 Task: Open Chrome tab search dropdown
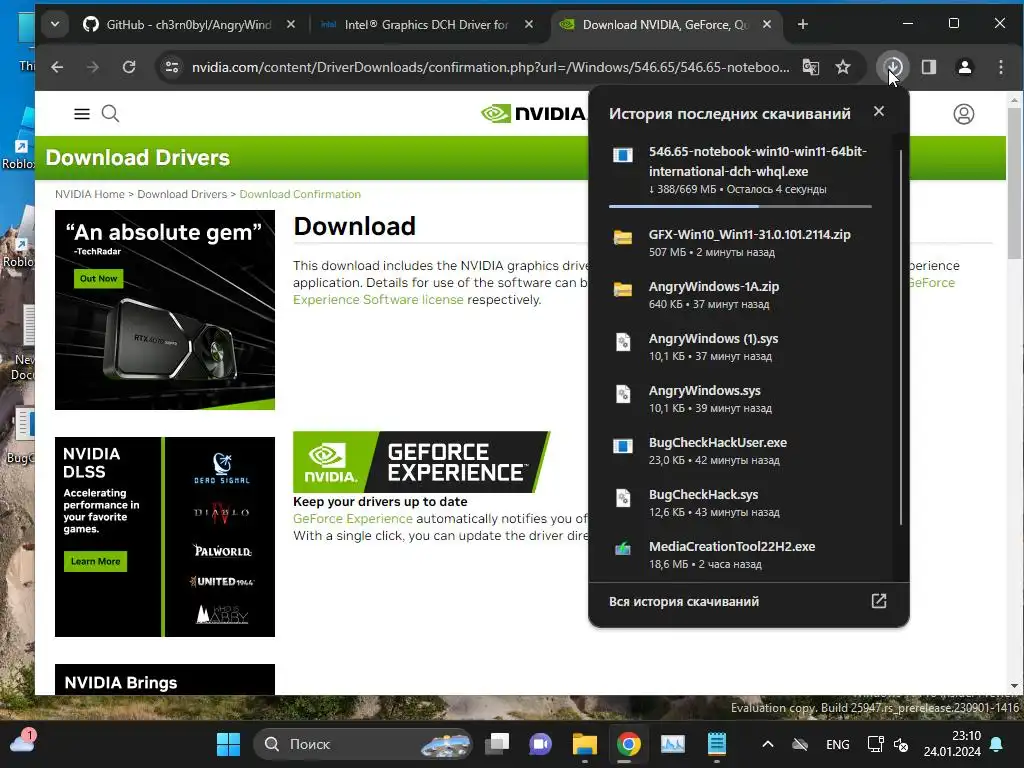(x=55, y=24)
